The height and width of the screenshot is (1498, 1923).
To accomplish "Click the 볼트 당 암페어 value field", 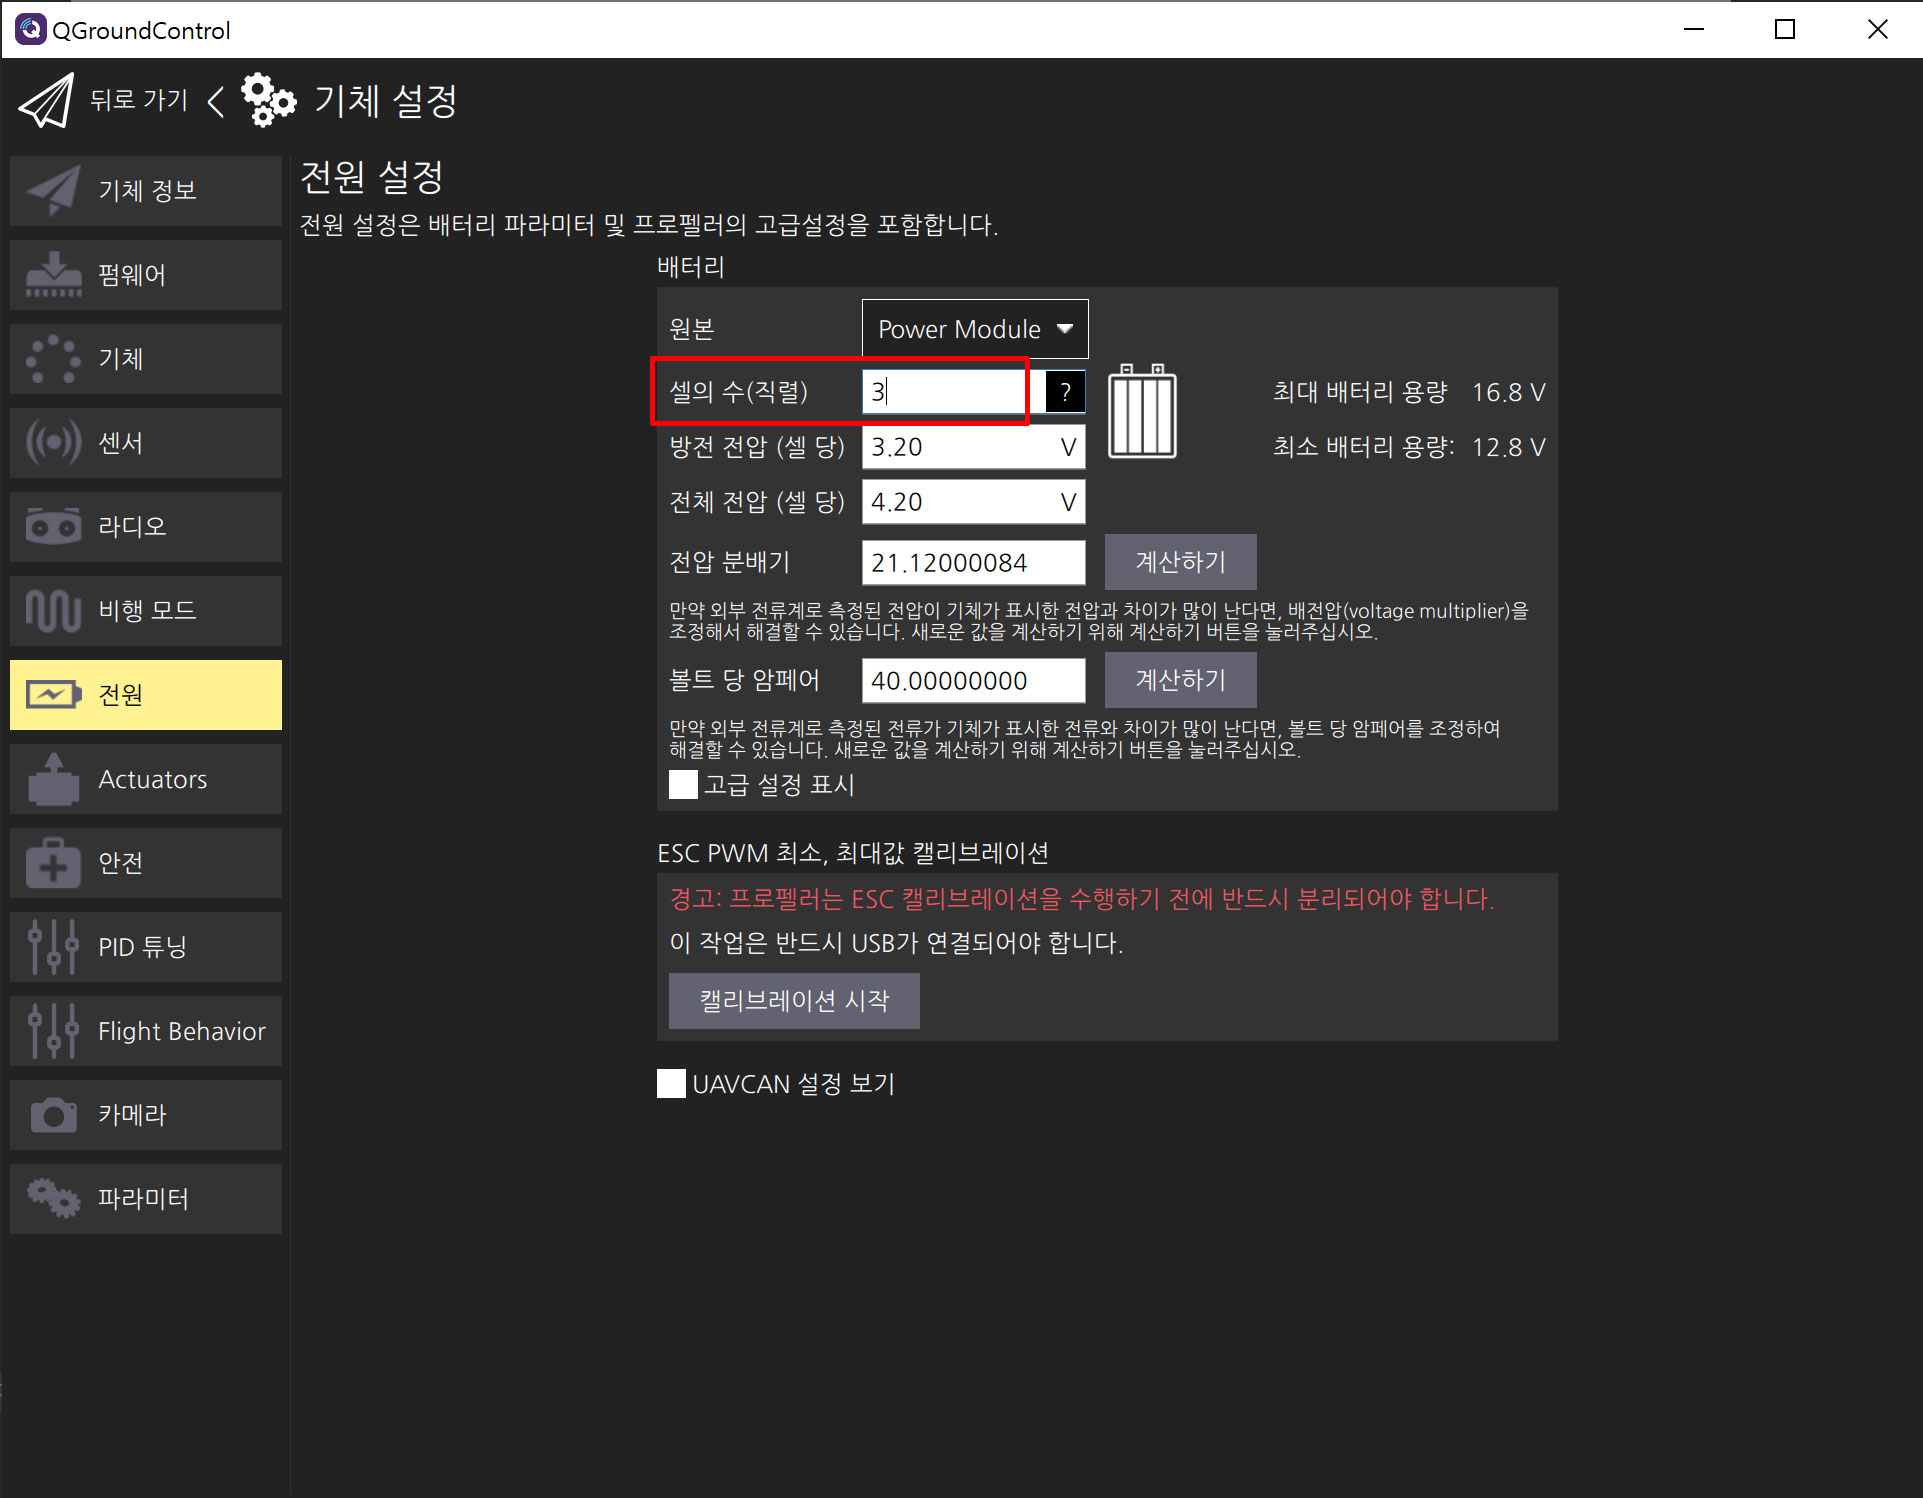I will point(972,681).
